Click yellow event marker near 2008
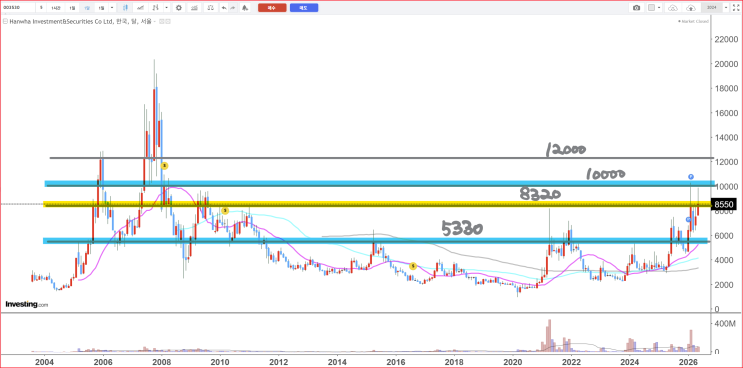The width and height of the screenshot is (743, 368). point(164,166)
